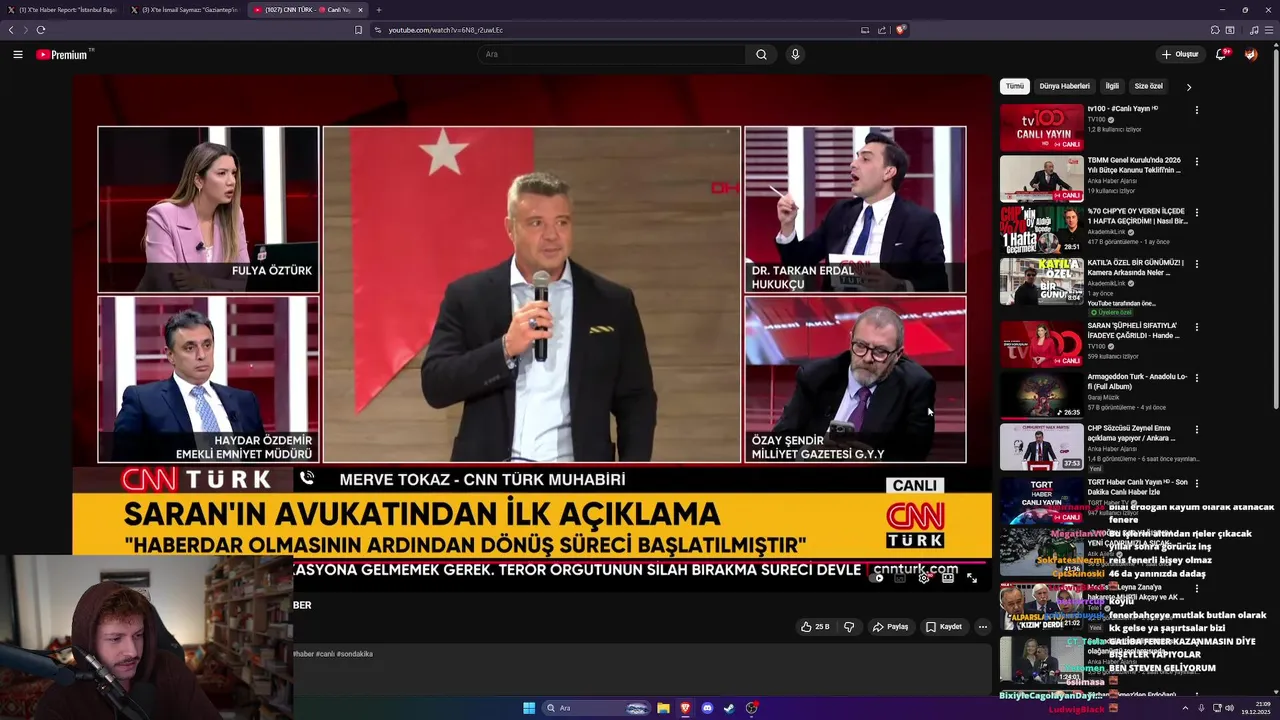Screen dimensions: 1280x720
Task: Switch to X'te Haber Report browser tab
Action: tap(63, 10)
